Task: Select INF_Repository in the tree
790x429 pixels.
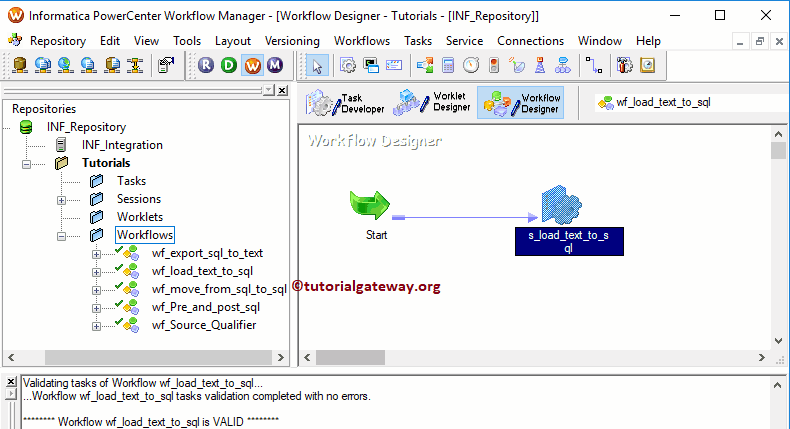Action: click(x=86, y=127)
